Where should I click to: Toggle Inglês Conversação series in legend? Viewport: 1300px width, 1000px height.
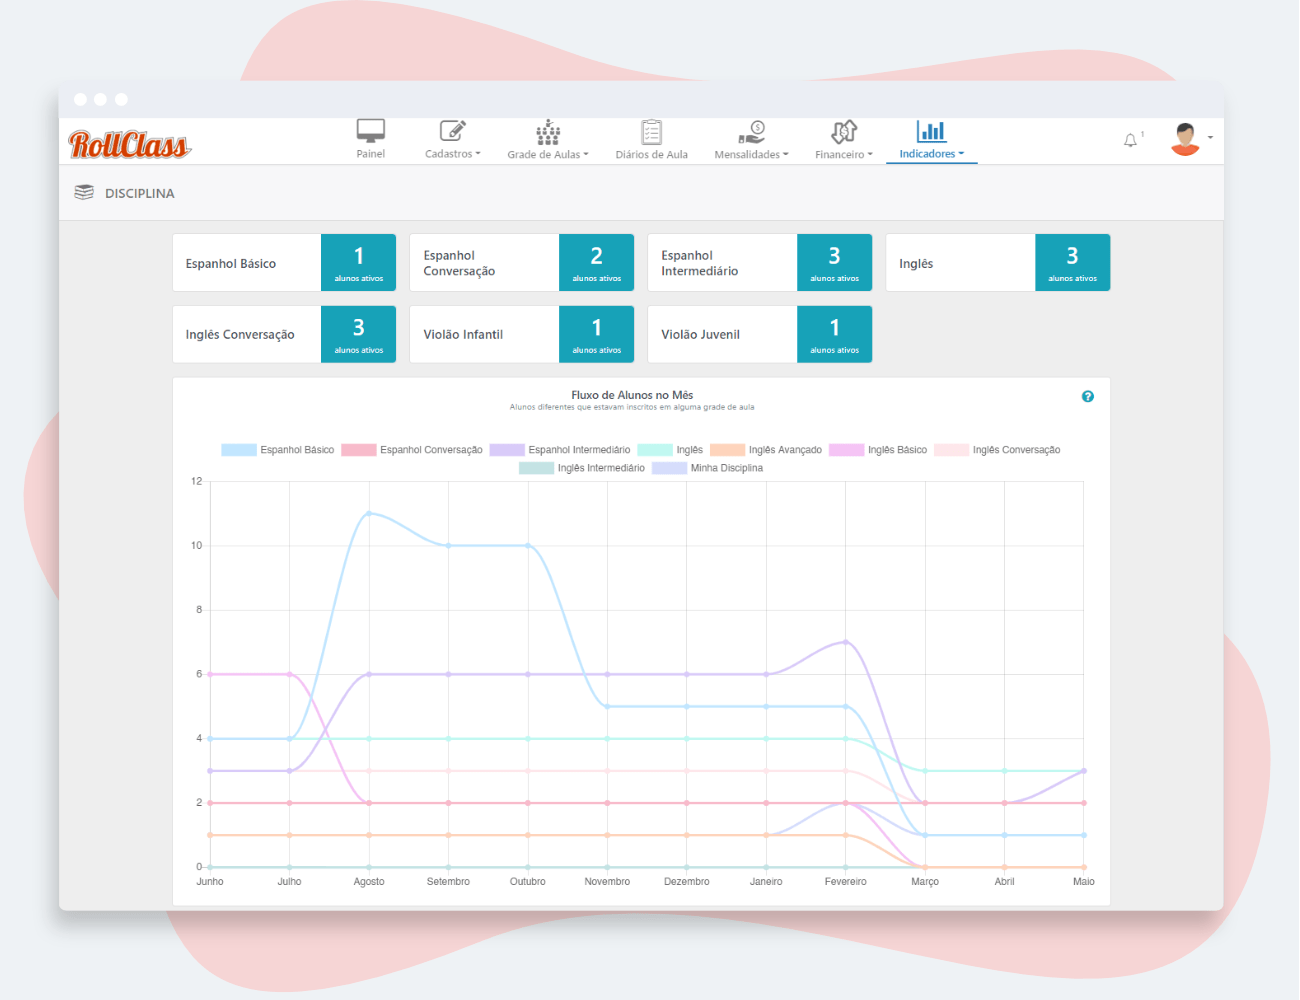[997, 450]
